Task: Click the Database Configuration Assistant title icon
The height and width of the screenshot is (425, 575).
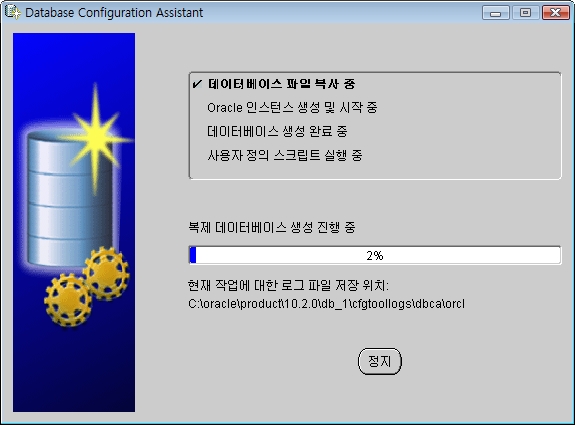Action: [x=12, y=12]
